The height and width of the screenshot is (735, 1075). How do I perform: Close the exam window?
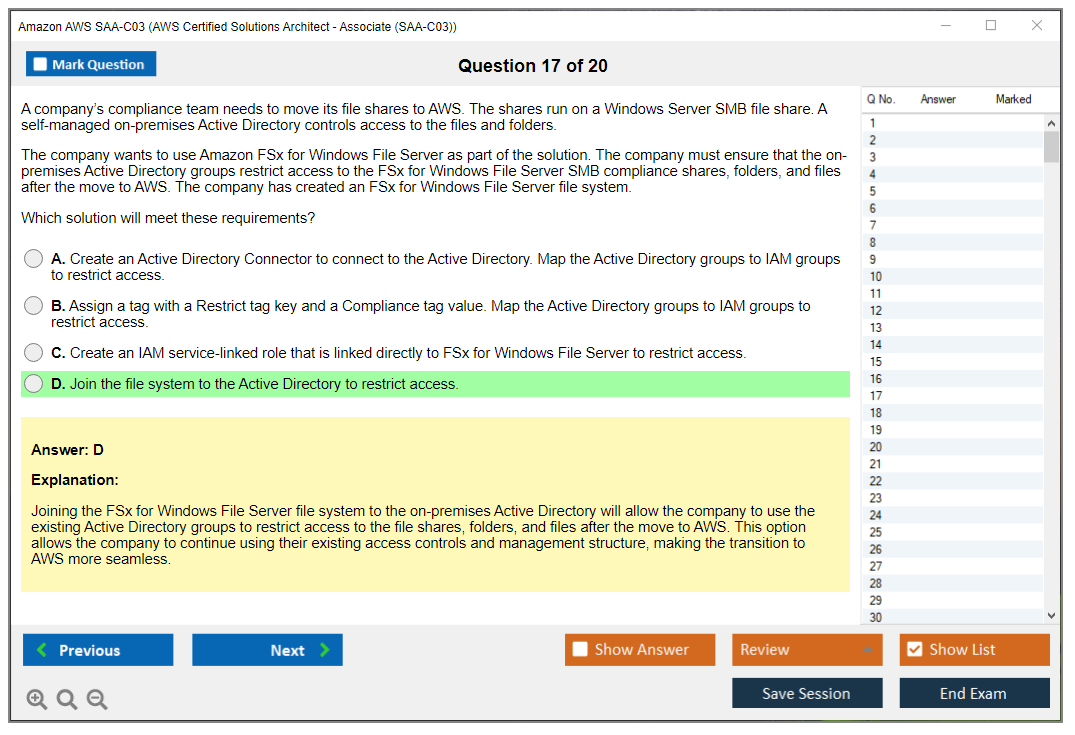coord(1037,26)
